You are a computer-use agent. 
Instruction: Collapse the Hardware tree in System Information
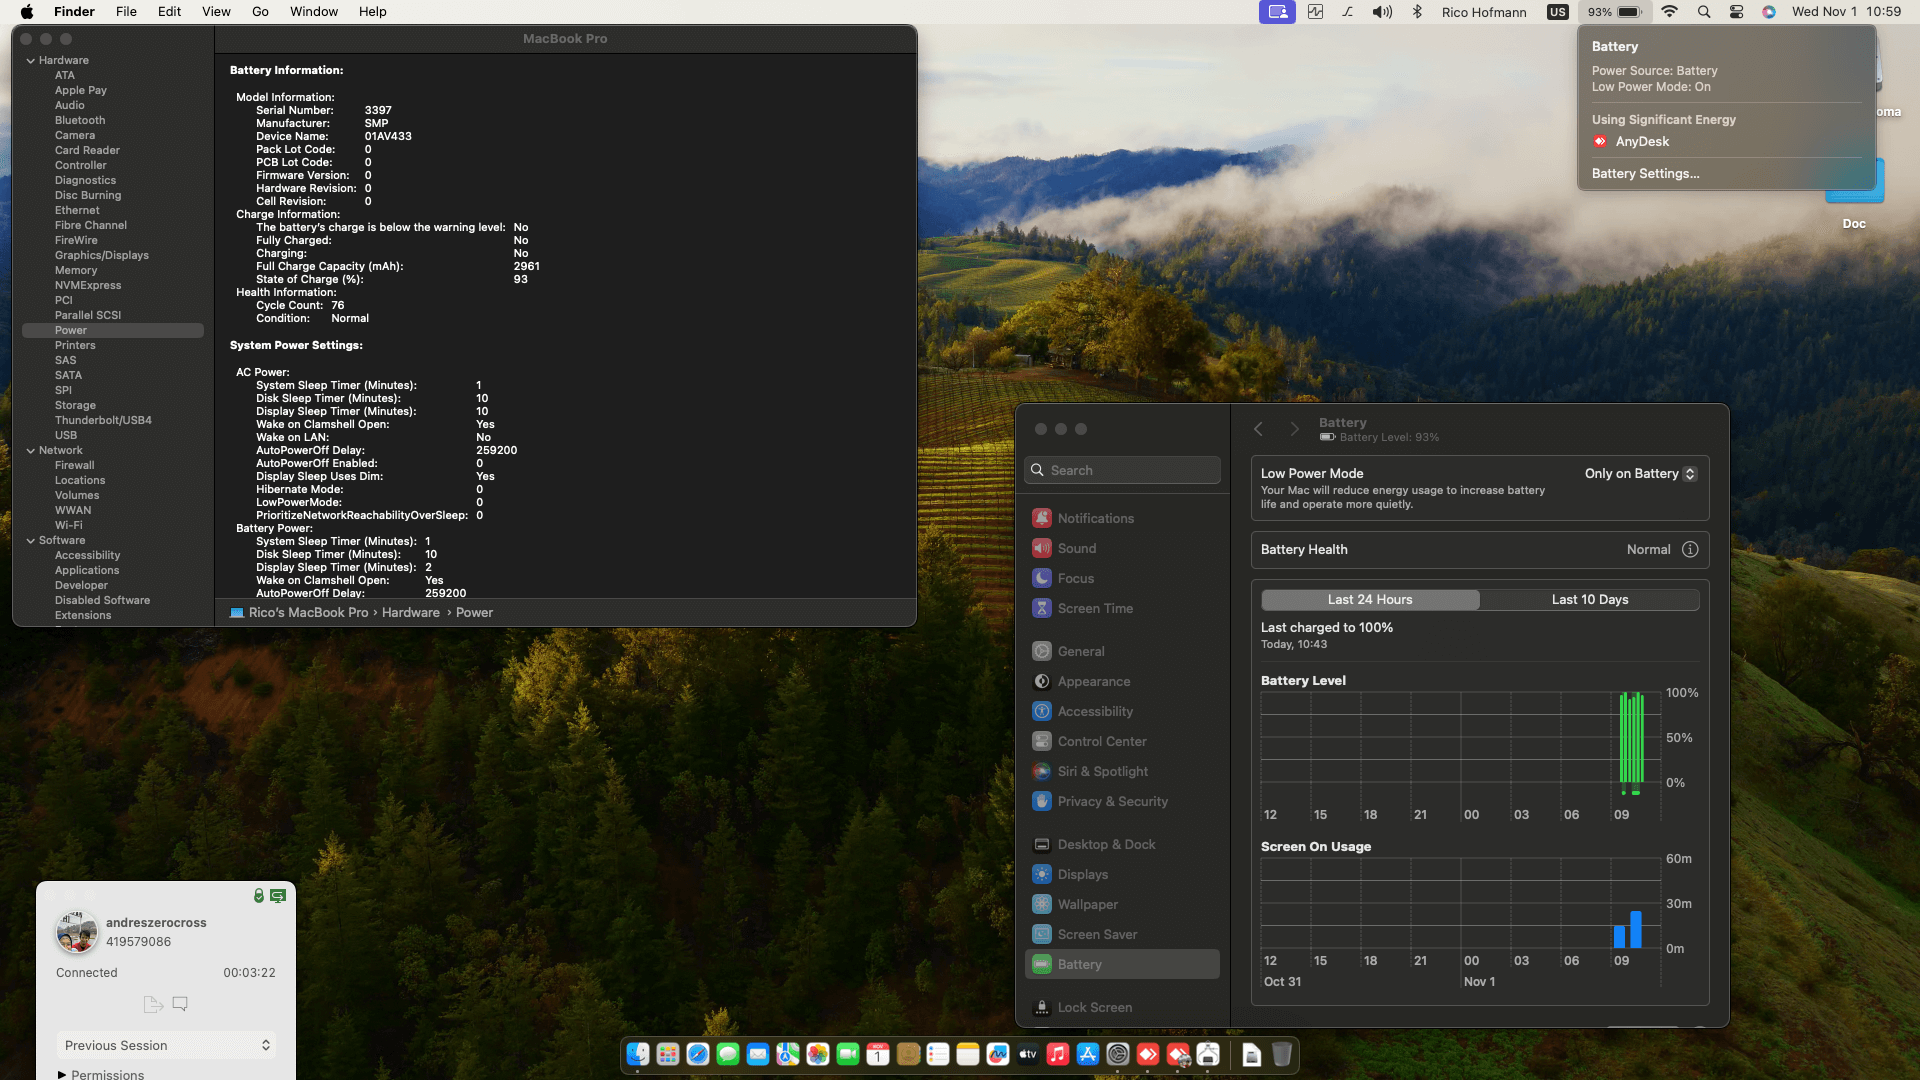tap(31, 60)
